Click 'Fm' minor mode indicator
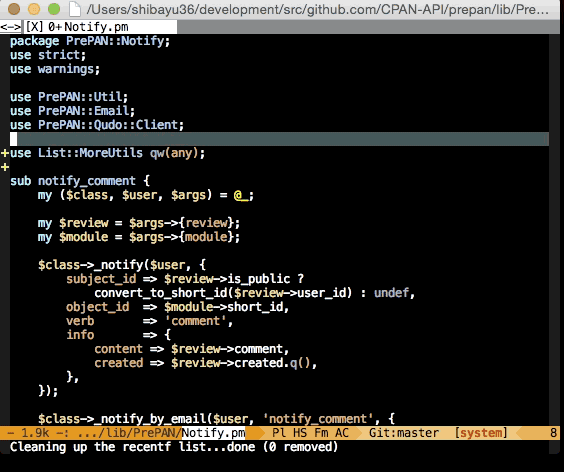564x472 pixels. click(321, 433)
